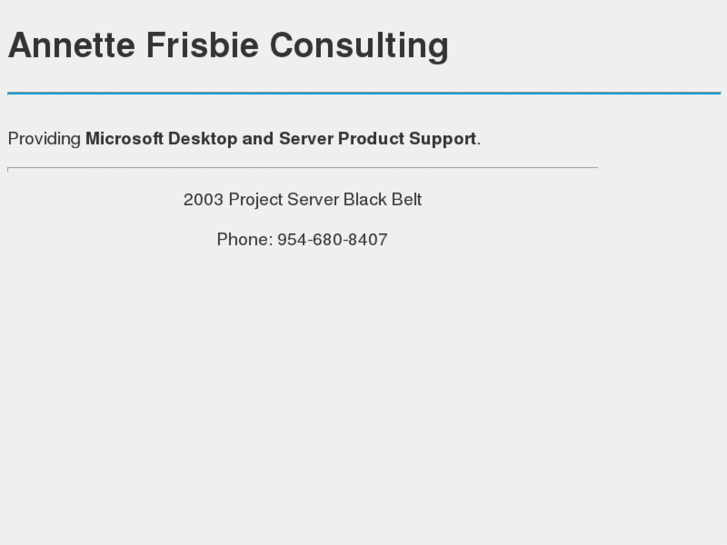Click the bold word Microsoft

click(x=124, y=139)
